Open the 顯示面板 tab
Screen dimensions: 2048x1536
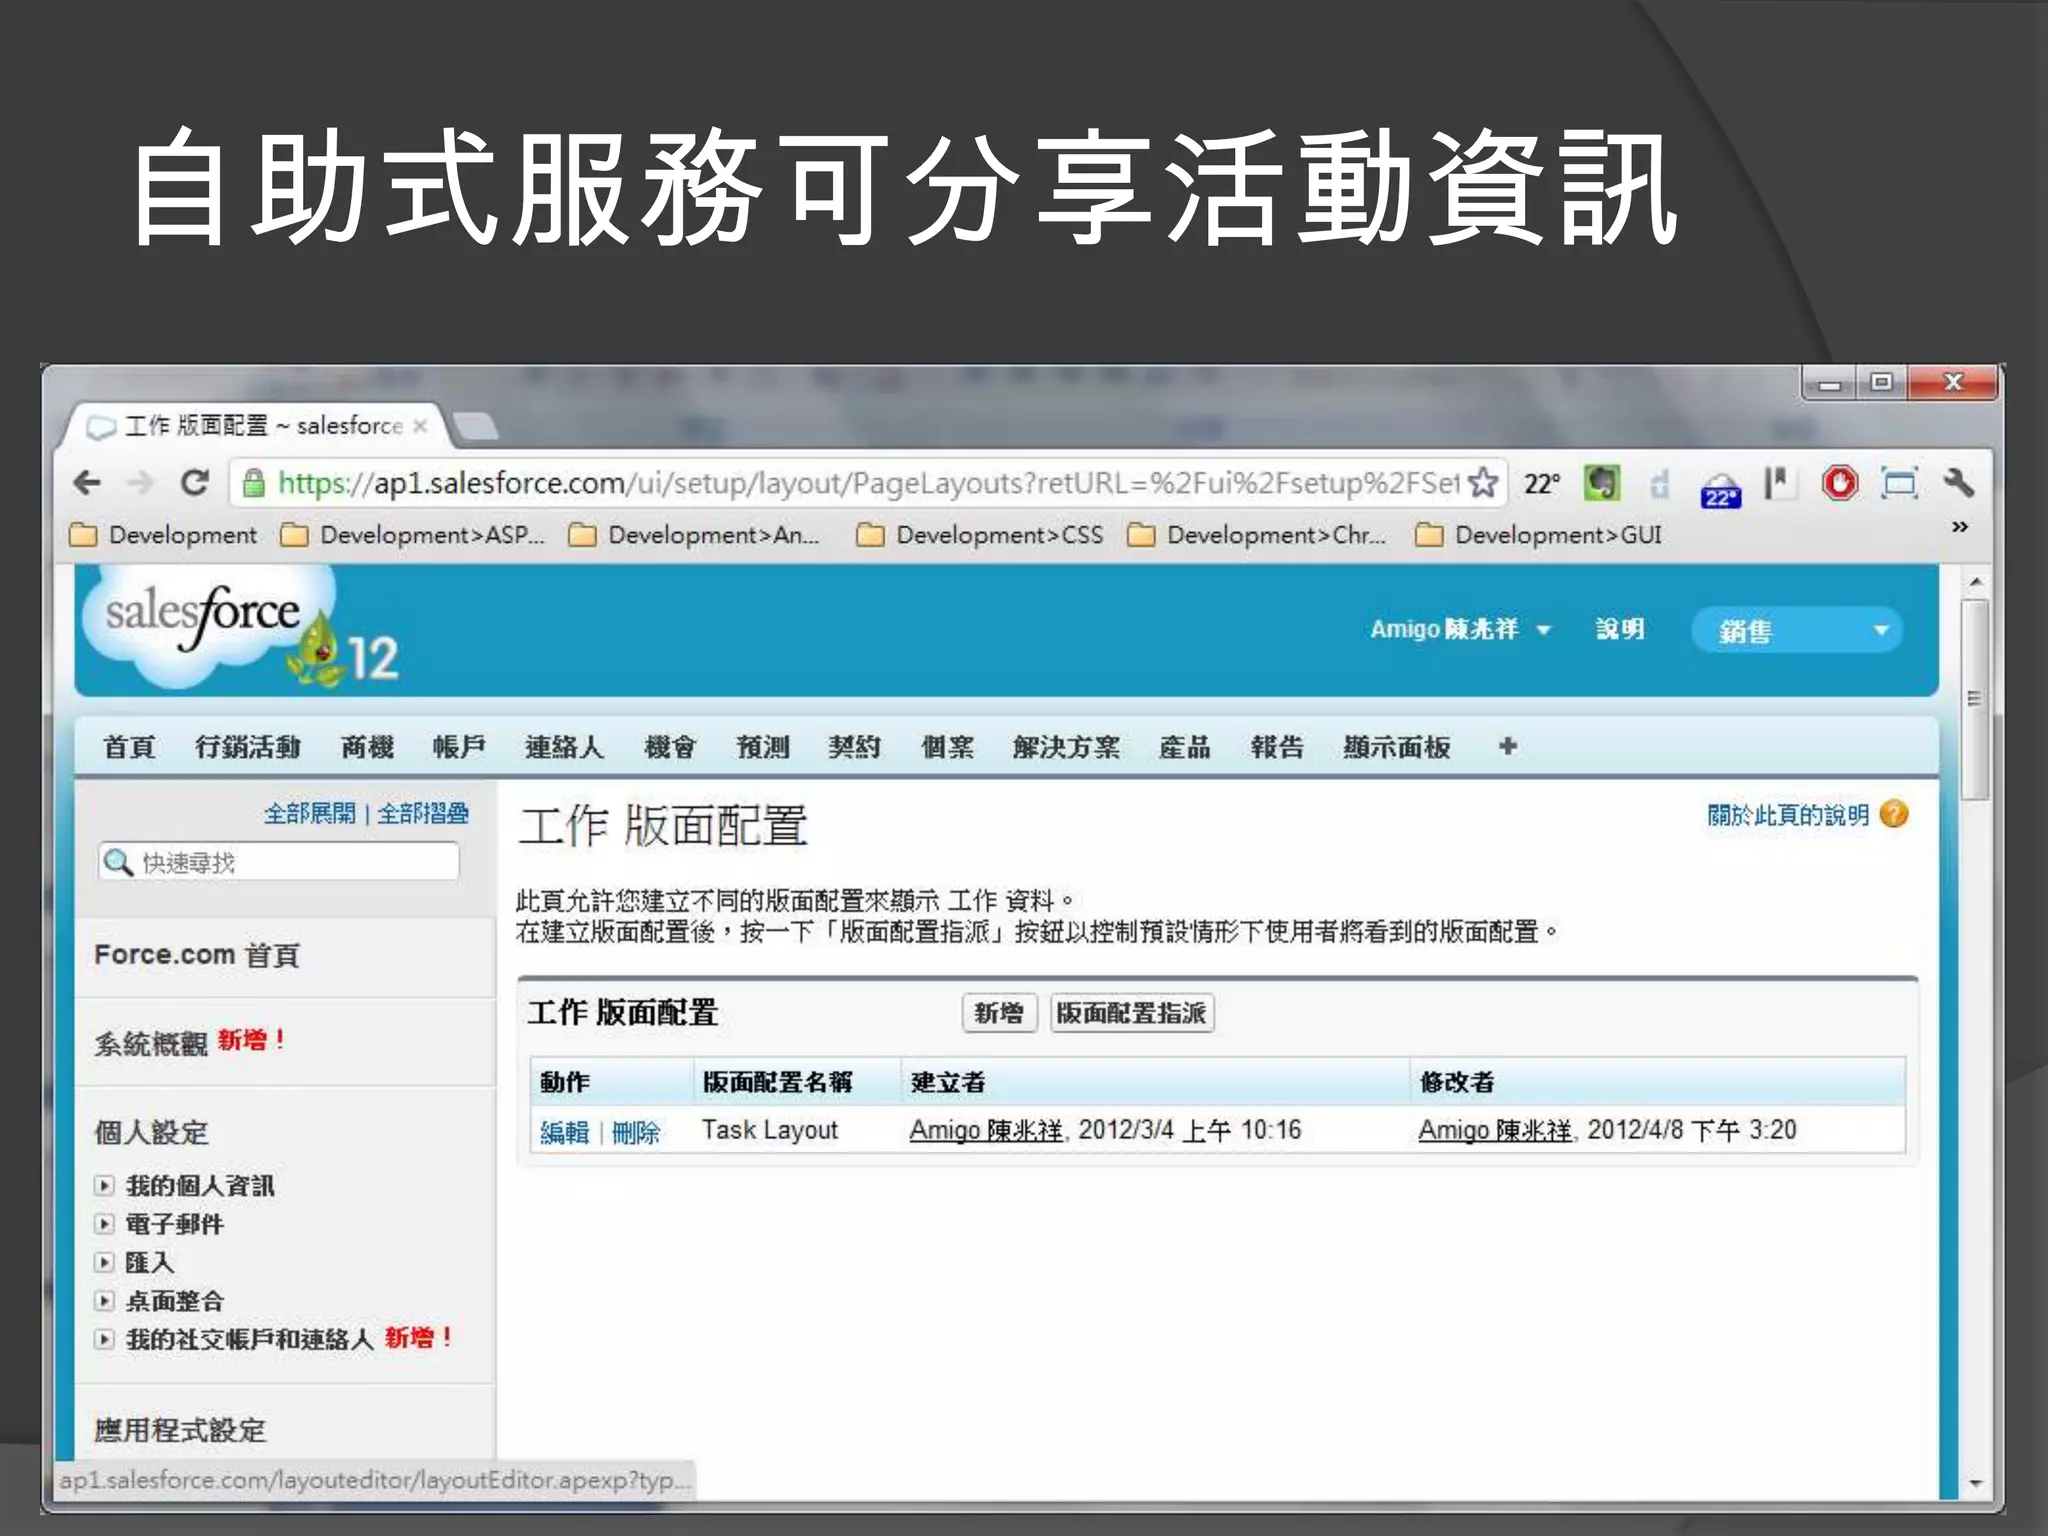coord(1397,747)
